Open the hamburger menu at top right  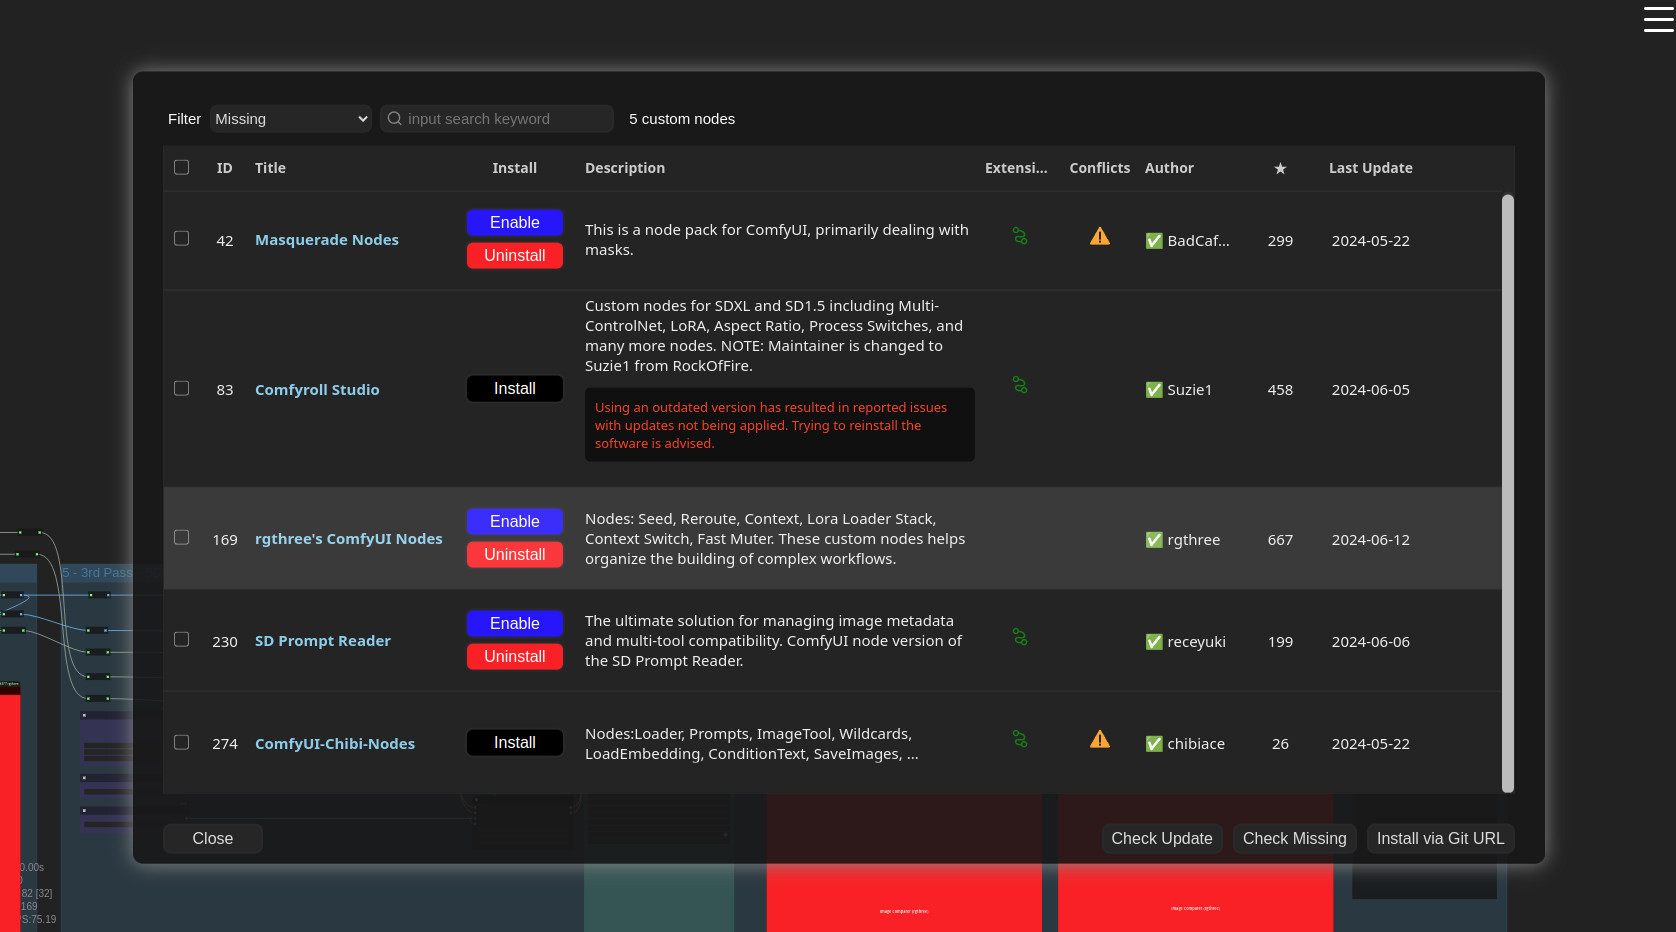[1658, 20]
